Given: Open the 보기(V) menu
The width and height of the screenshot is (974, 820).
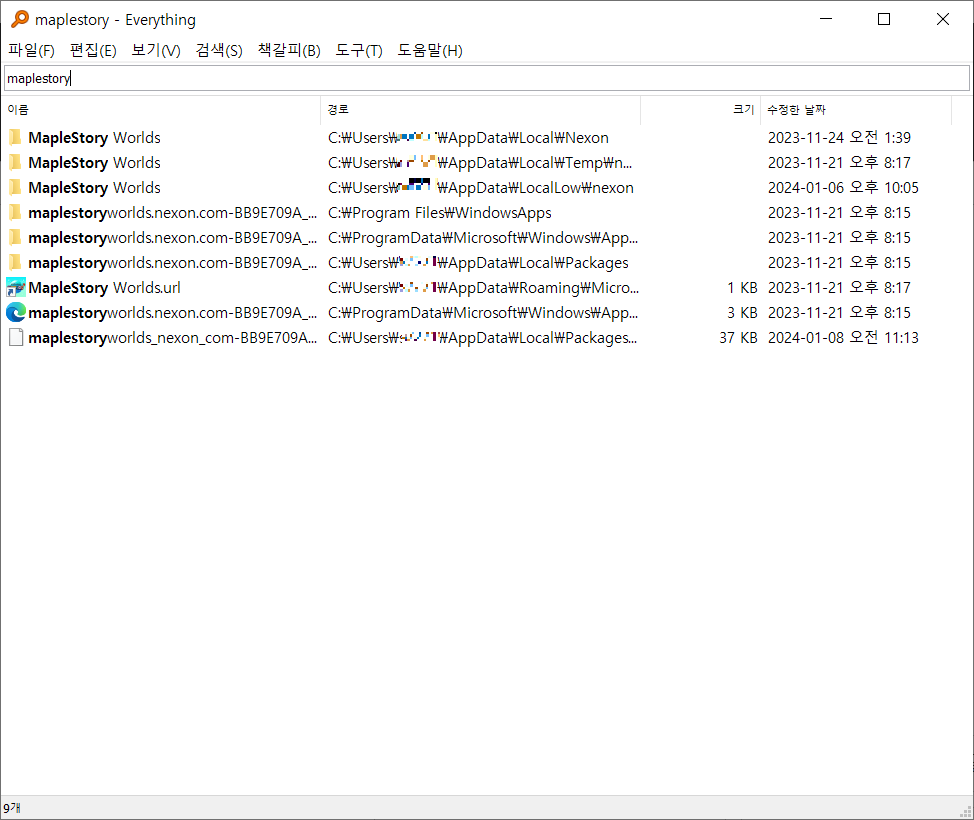Looking at the screenshot, I should [156, 50].
